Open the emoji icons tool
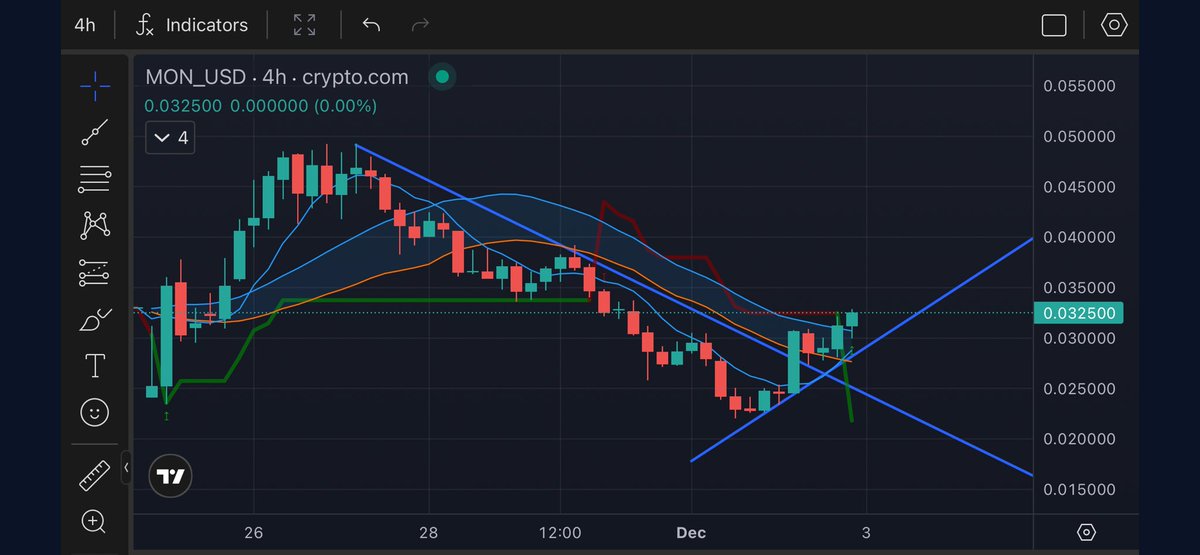 [x=95, y=412]
